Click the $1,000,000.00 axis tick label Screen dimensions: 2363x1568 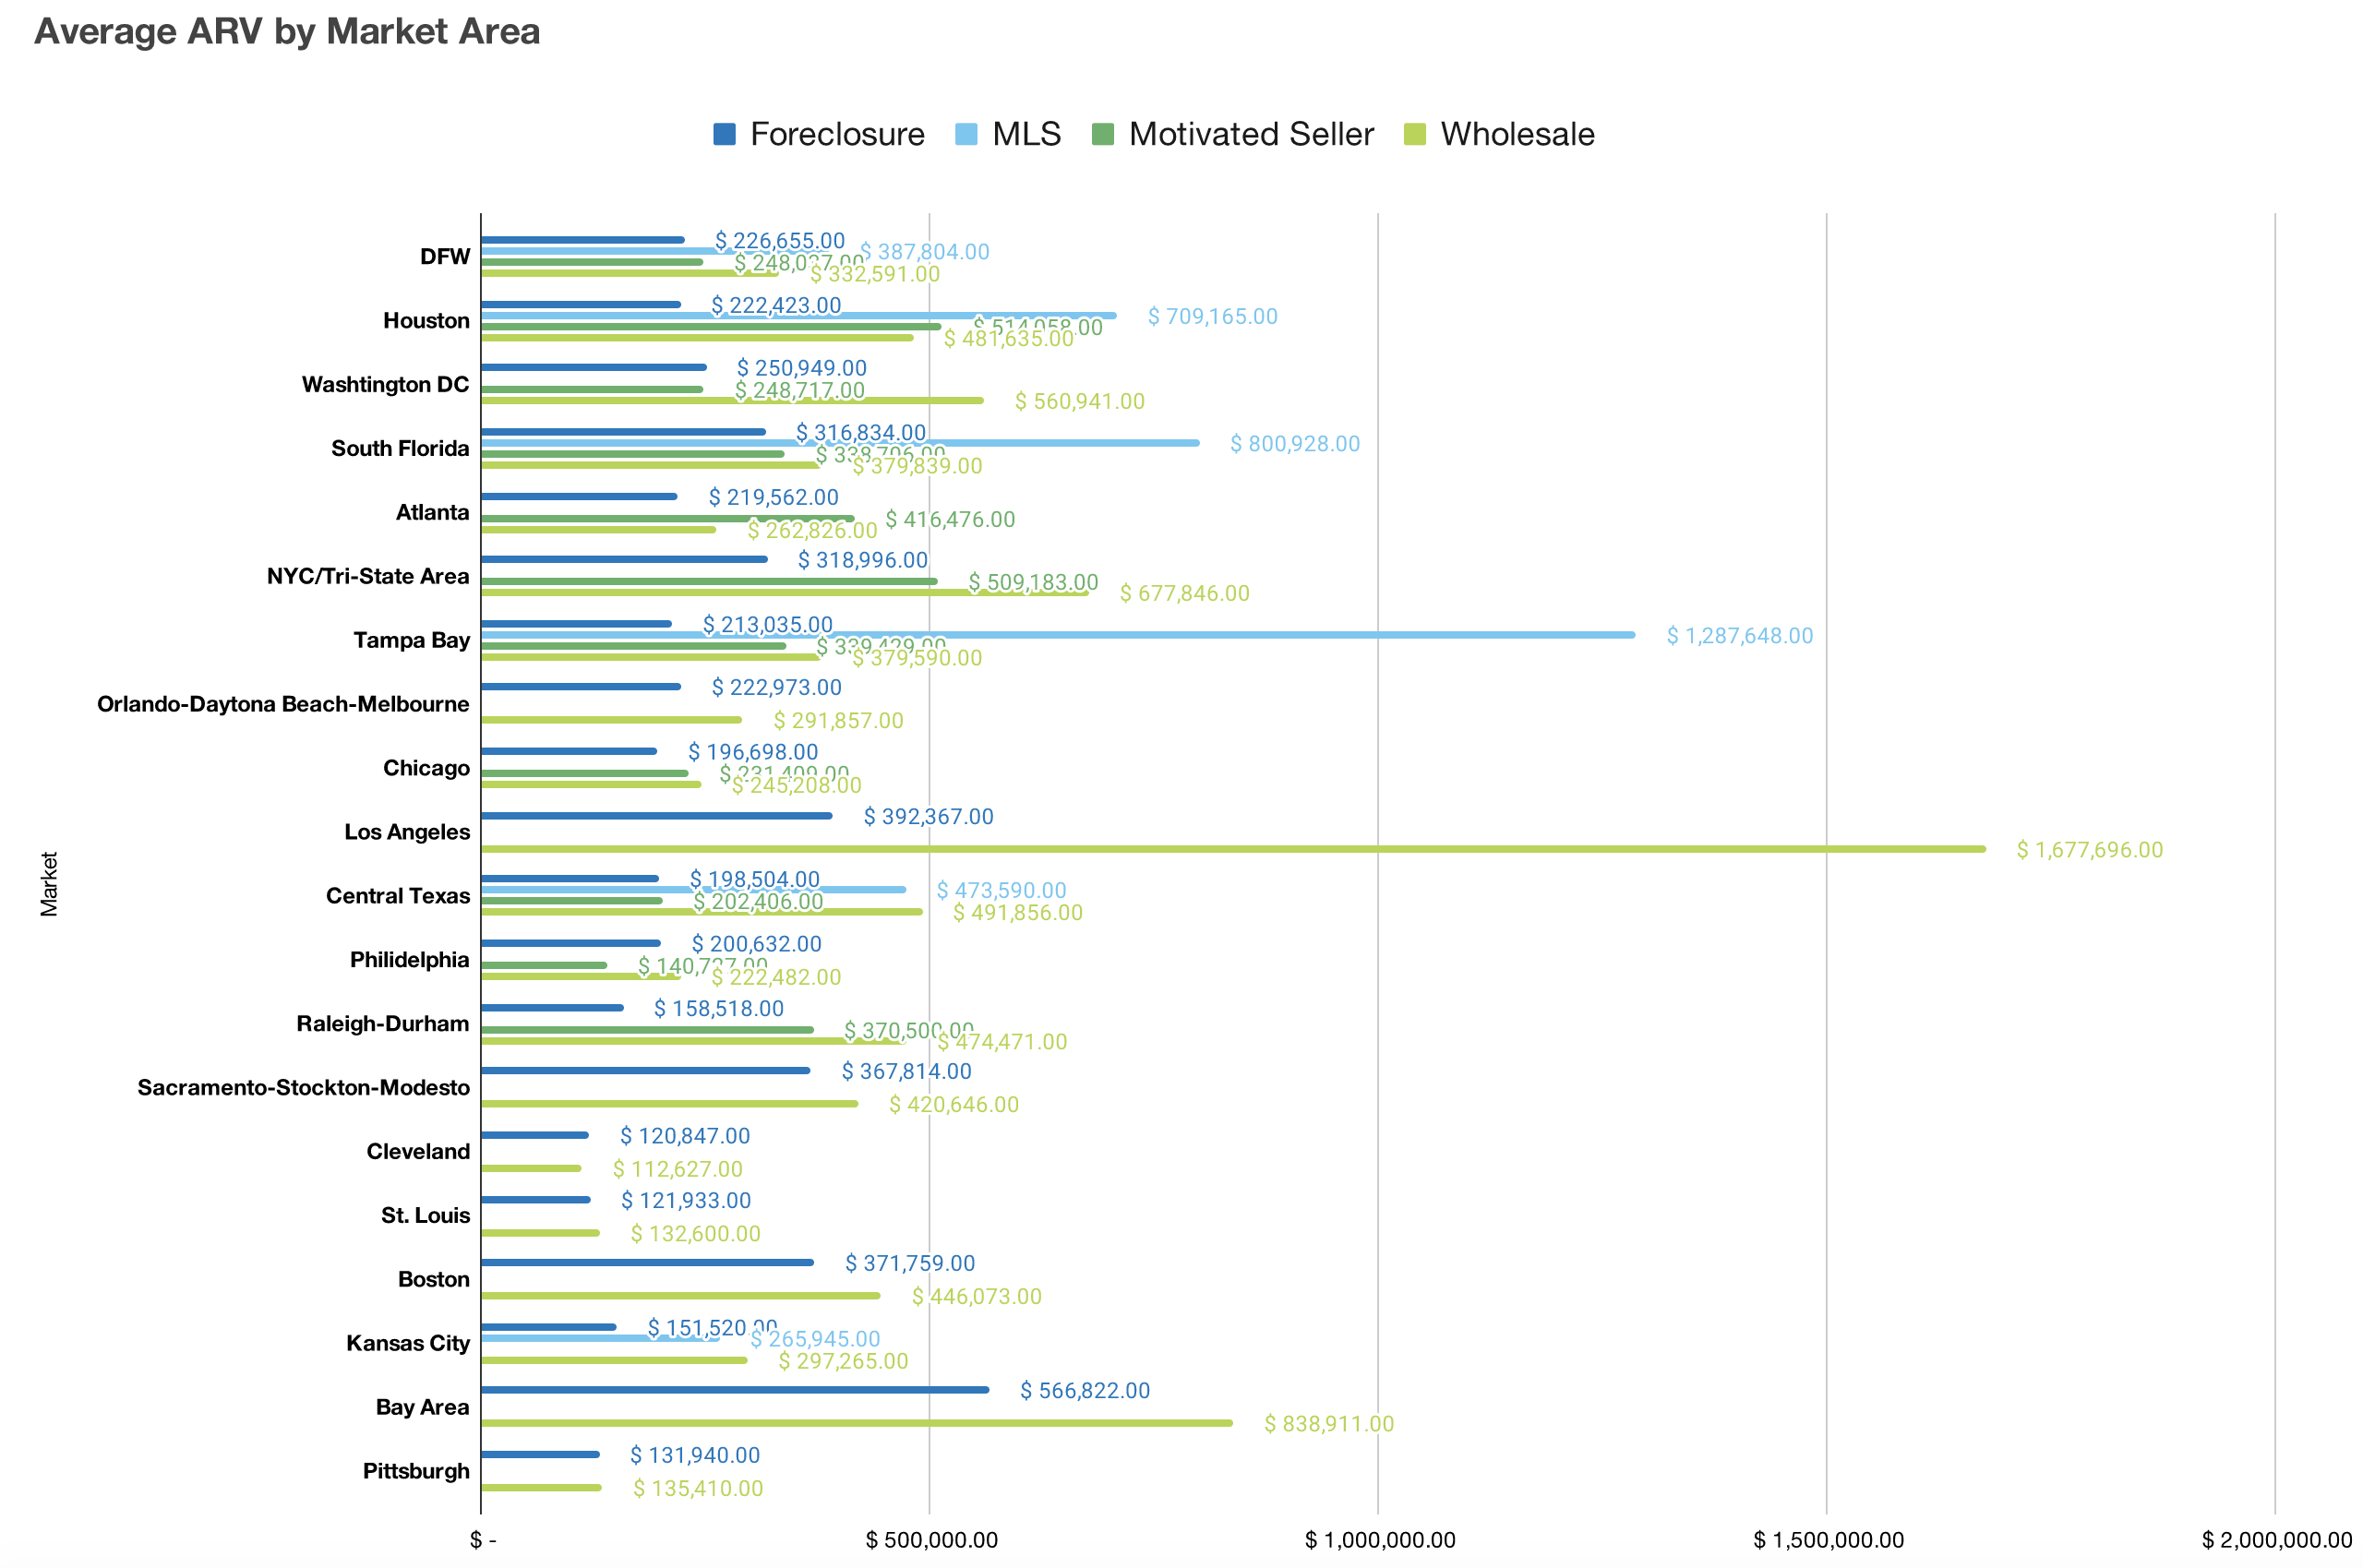1379,1540
